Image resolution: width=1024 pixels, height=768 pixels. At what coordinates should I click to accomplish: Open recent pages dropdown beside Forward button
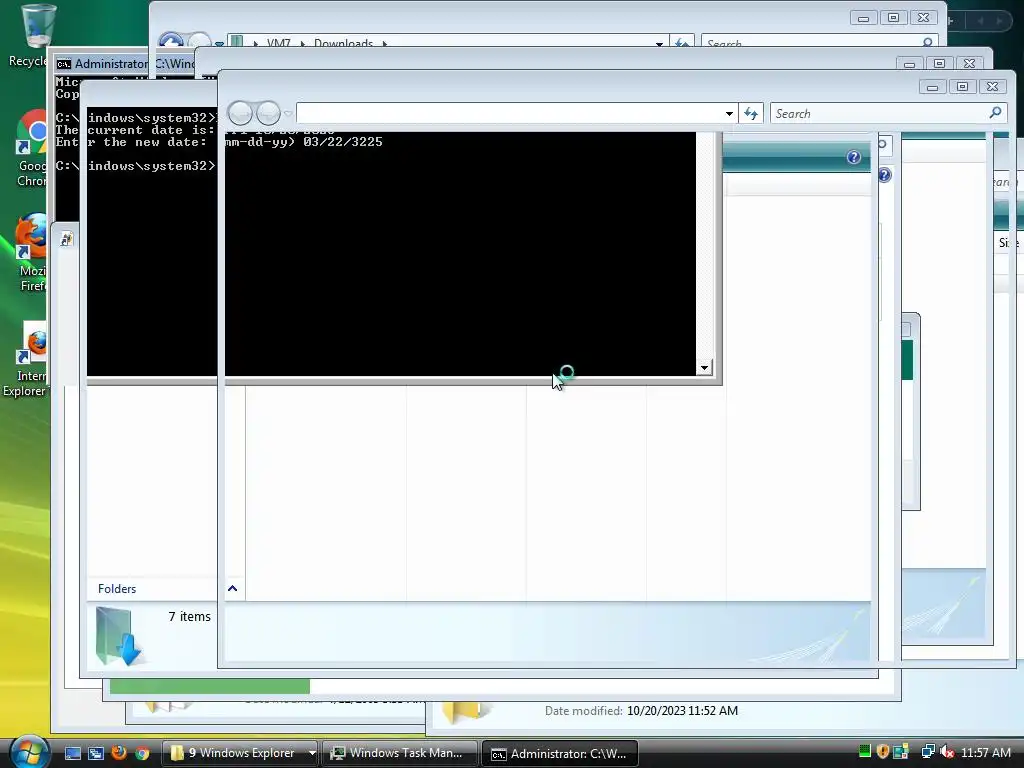pos(287,114)
